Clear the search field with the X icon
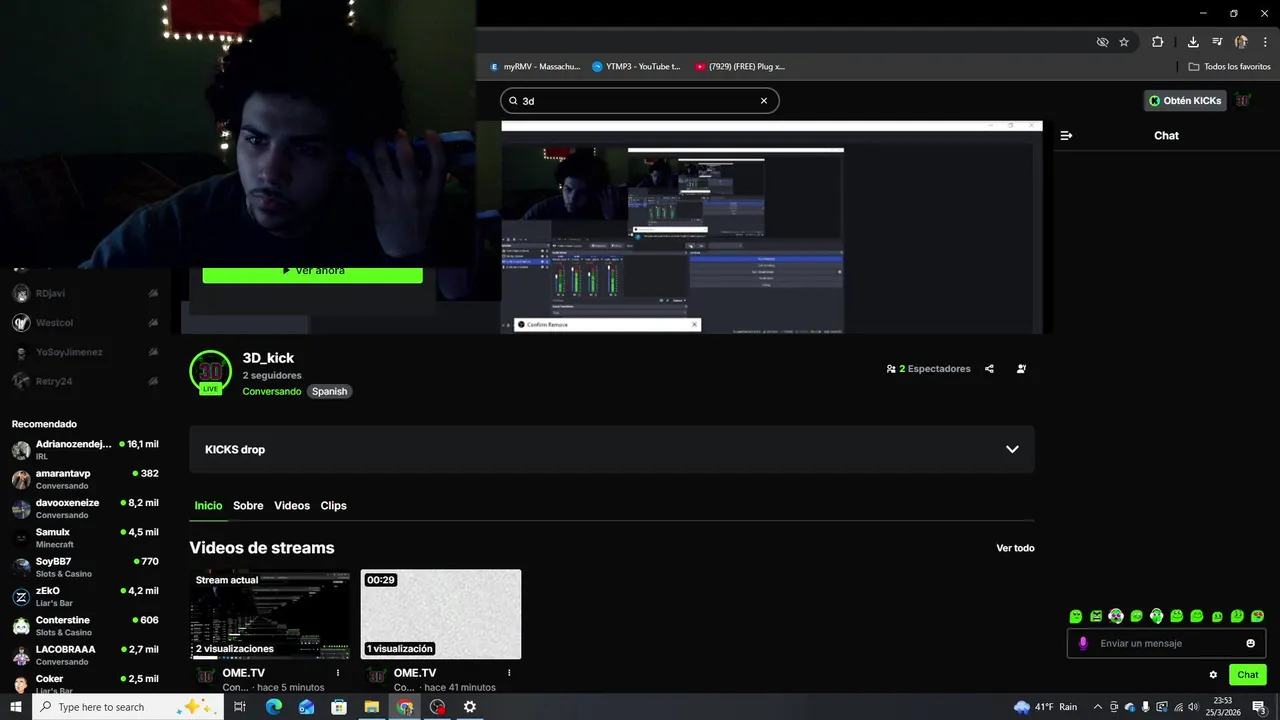 764,101
